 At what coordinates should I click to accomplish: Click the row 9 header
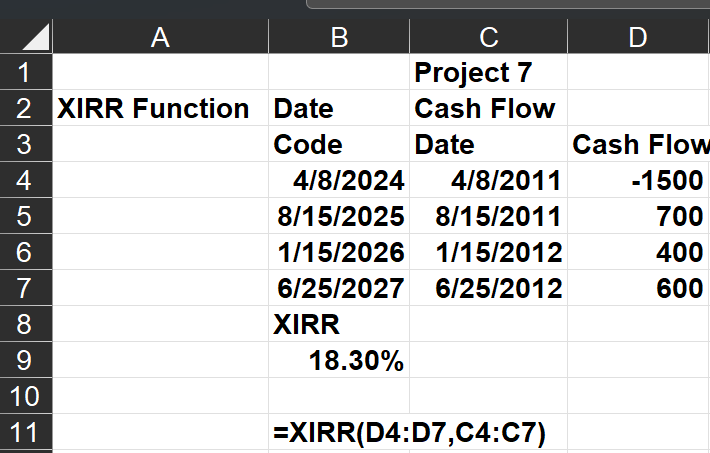tap(25, 360)
